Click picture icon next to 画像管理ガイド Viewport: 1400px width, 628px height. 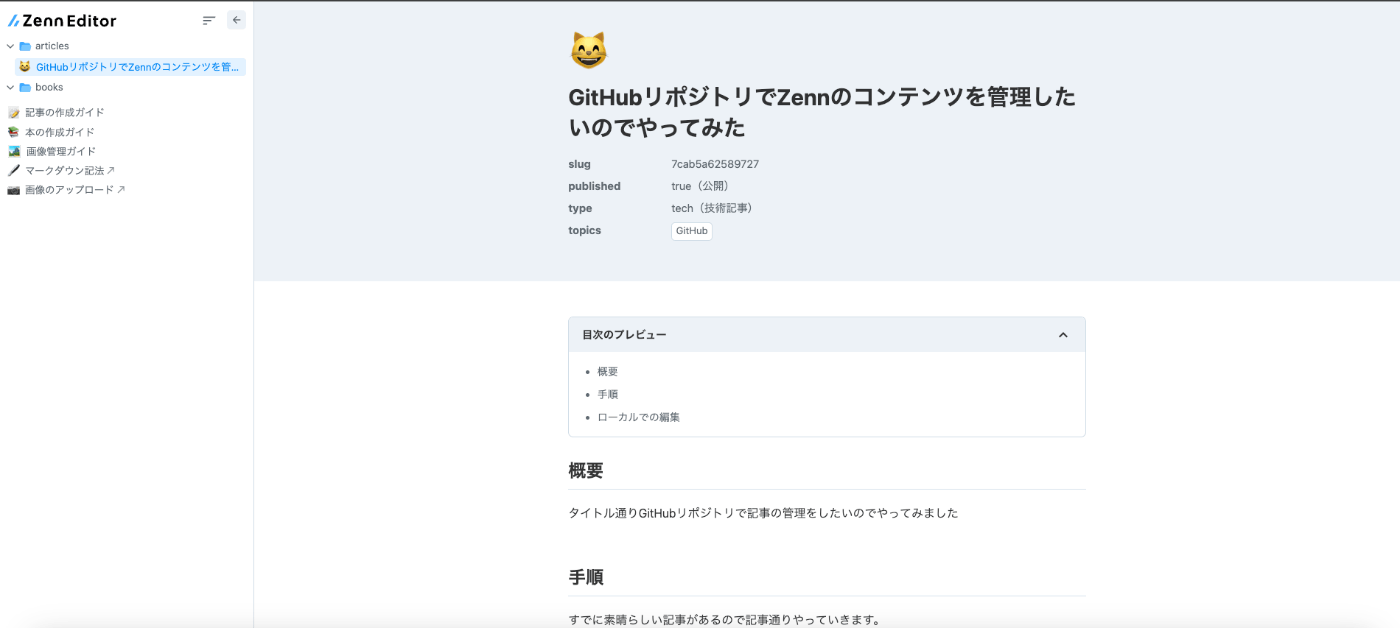pos(14,151)
